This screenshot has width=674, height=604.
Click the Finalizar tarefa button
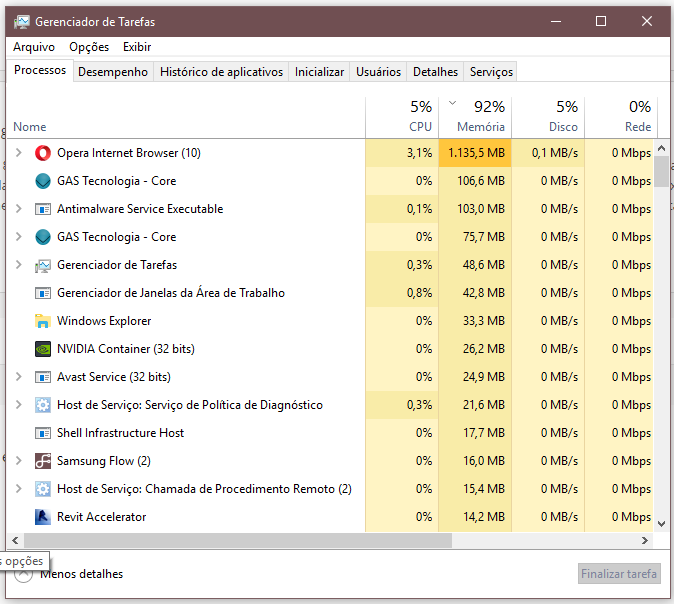click(x=619, y=574)
